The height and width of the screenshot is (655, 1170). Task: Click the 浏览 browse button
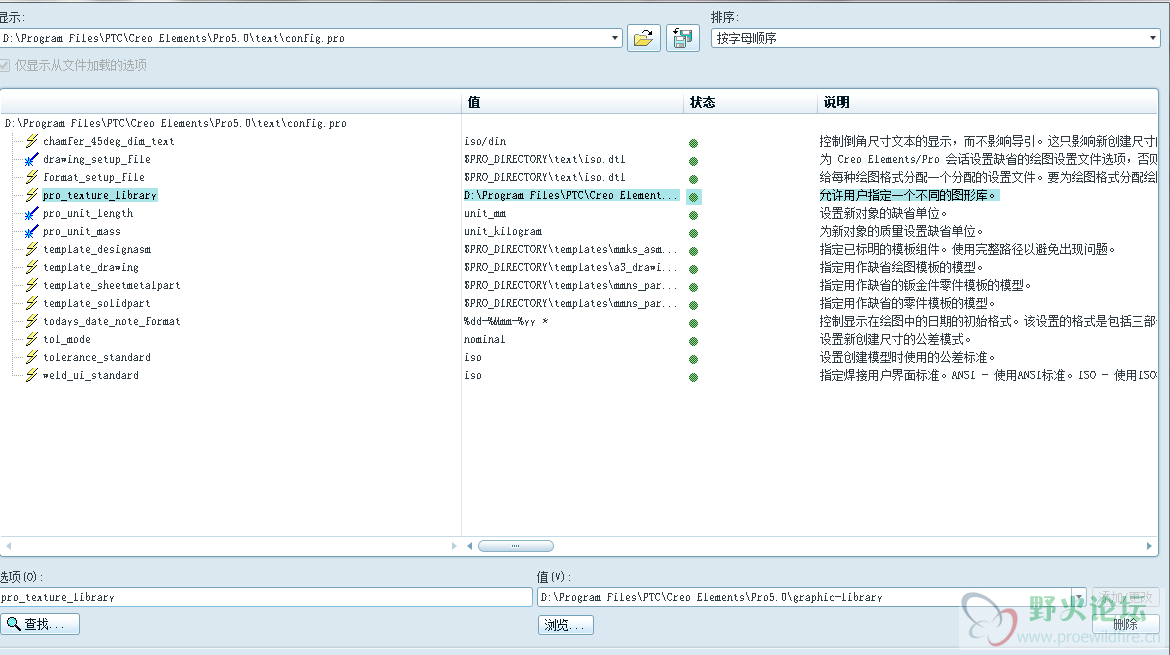click(x=566, y=625)
